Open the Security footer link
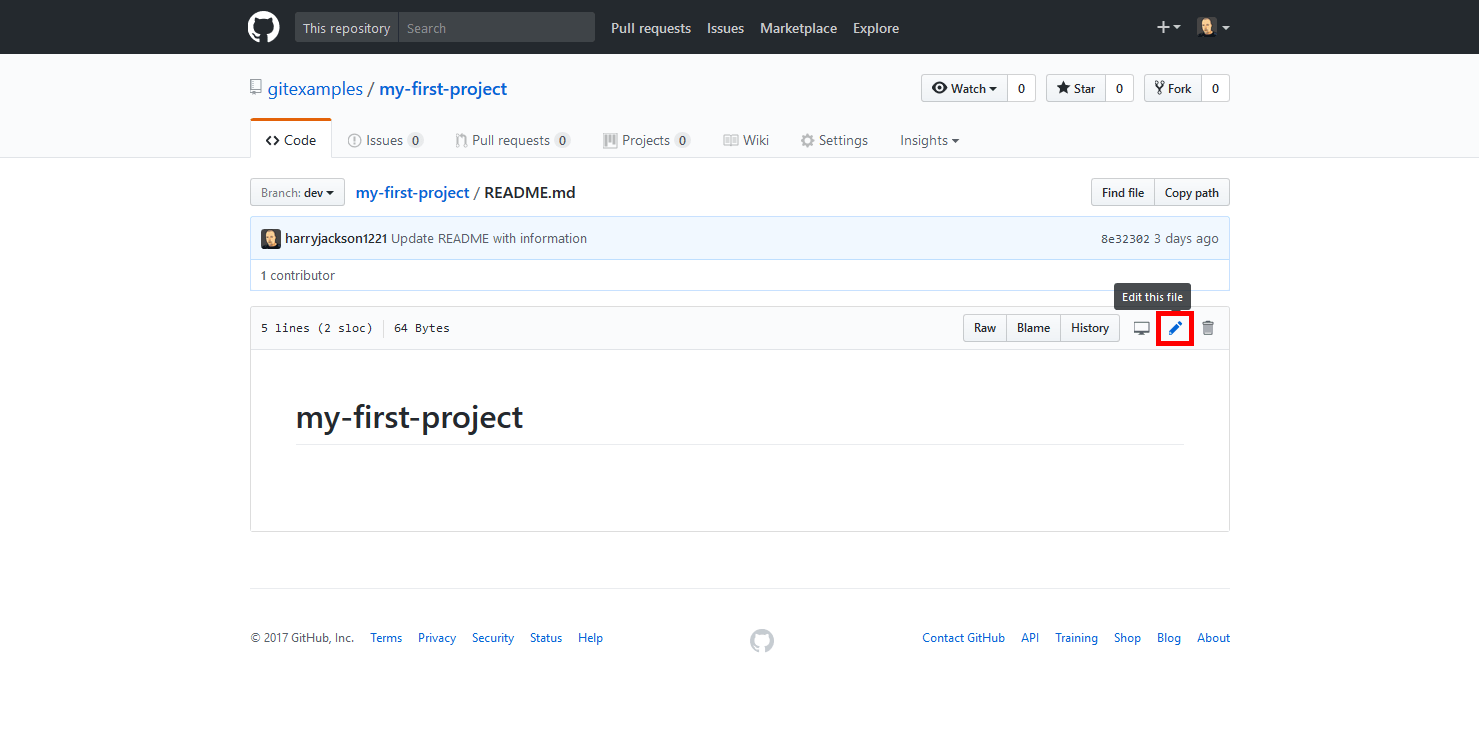Image resolution: width=1479 pixels, height=741 pixels. click(x=493, y=638)
